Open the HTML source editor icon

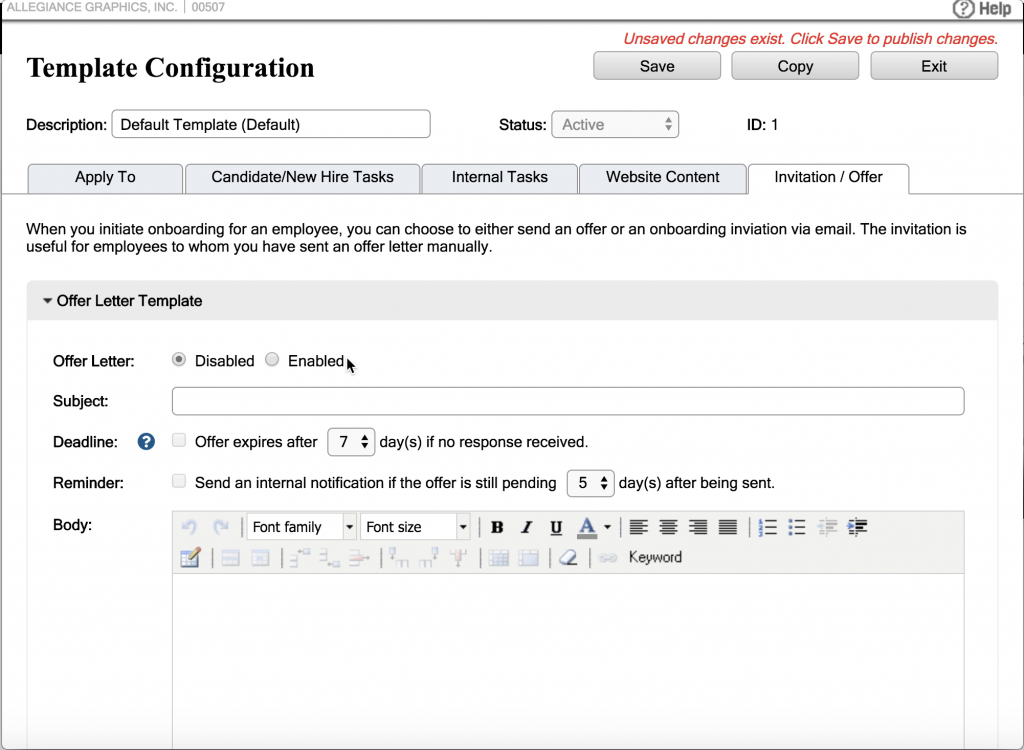[190, 558]
